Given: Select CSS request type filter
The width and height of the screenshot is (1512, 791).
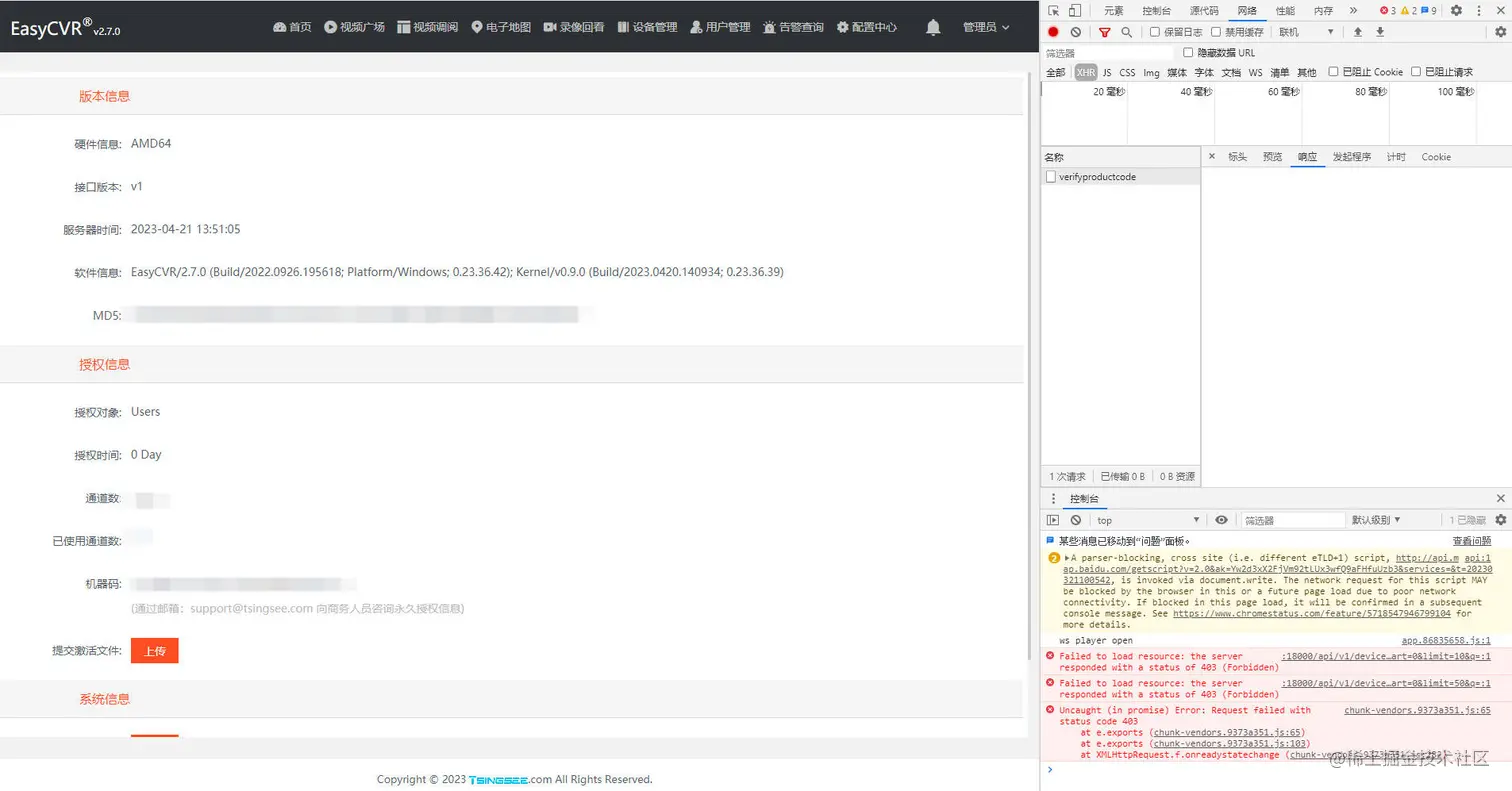Looking at the screenshot, I should (1127, 72).
